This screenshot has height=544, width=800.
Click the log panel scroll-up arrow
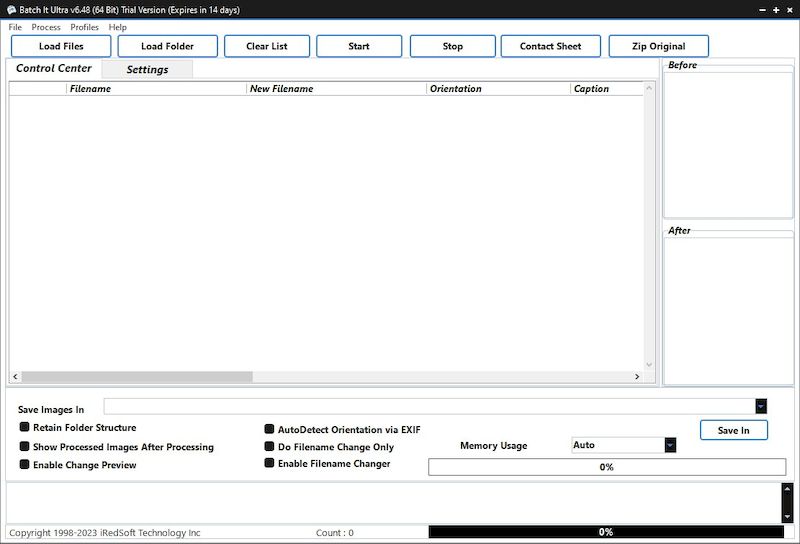(x=787, y=489)
